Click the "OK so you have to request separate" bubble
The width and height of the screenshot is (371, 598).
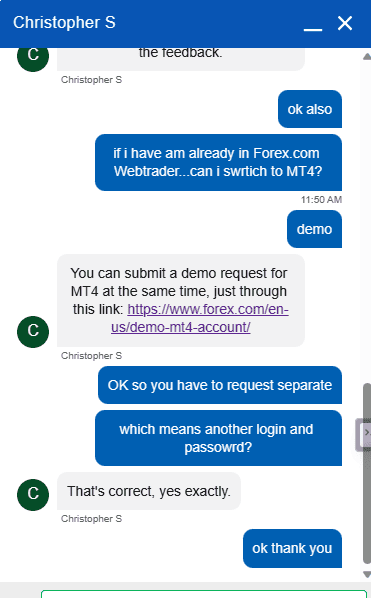coord(220,385)
